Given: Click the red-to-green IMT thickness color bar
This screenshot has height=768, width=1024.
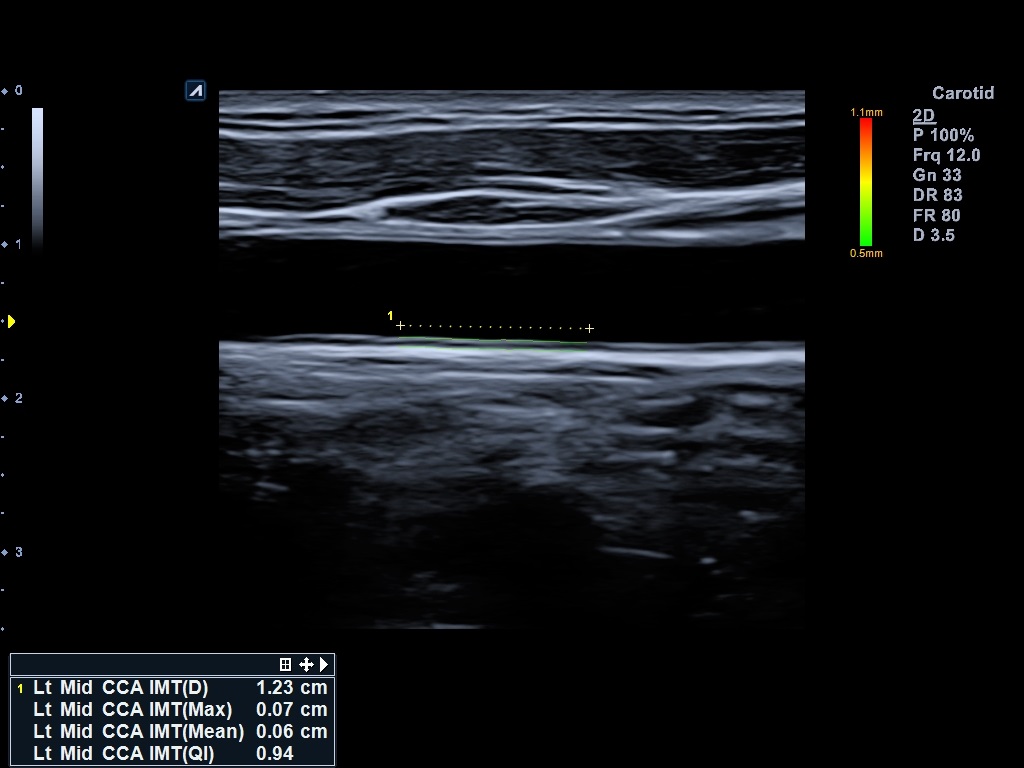Looking at the screenshot, I should (x=866, y=182).
